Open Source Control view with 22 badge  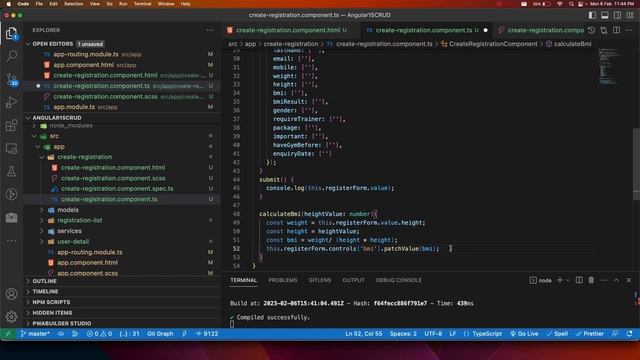(11, 79)
